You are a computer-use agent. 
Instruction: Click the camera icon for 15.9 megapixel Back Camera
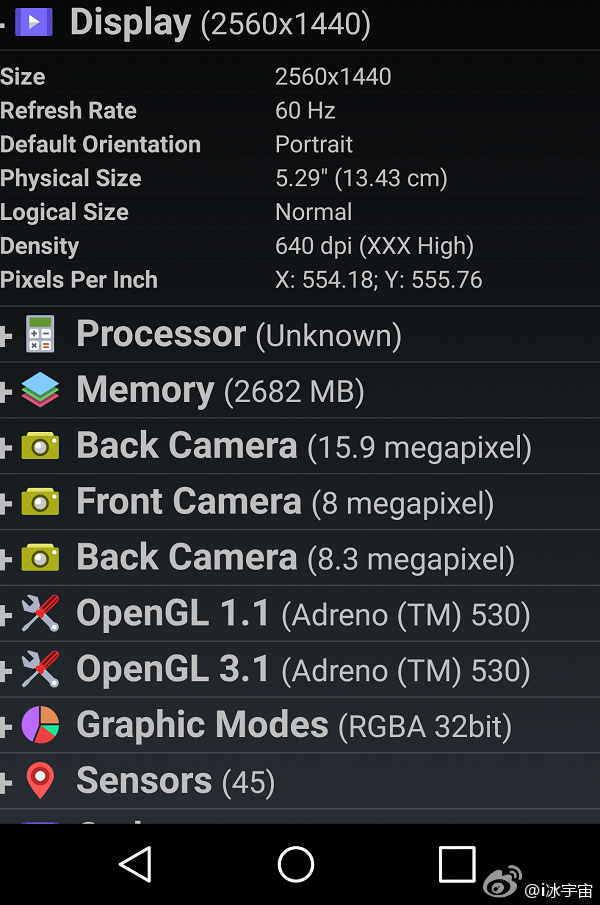[40, 446]
